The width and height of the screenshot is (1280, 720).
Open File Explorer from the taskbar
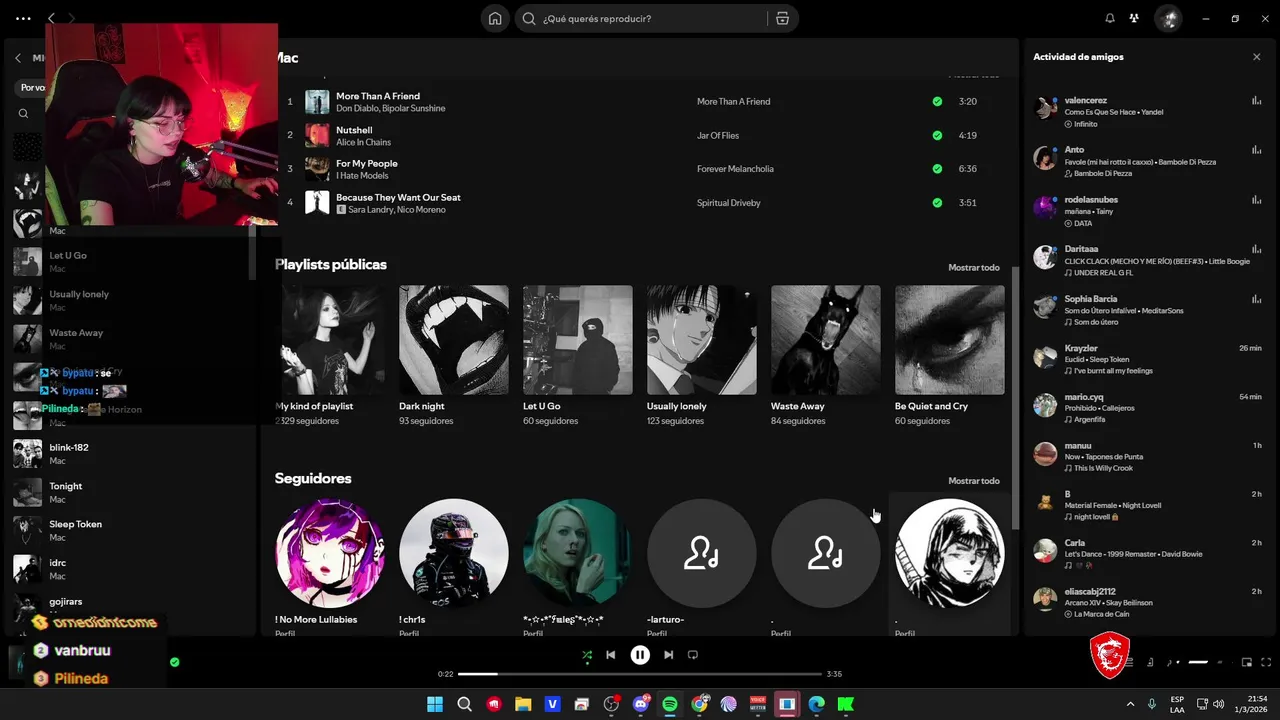pyautogui.click(x=523, y=704)
